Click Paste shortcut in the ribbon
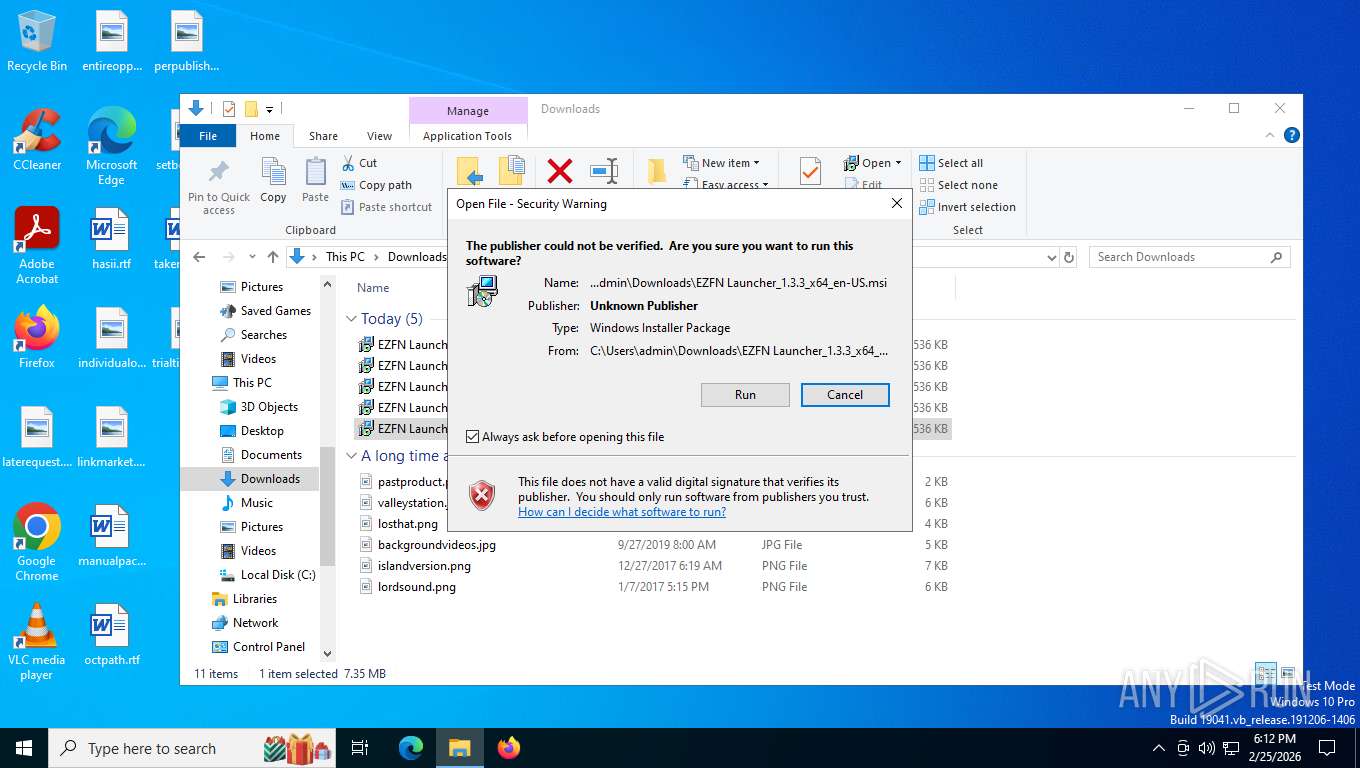Image resolution: width=1360 pixels, height=768 pixels. [386, 207]
